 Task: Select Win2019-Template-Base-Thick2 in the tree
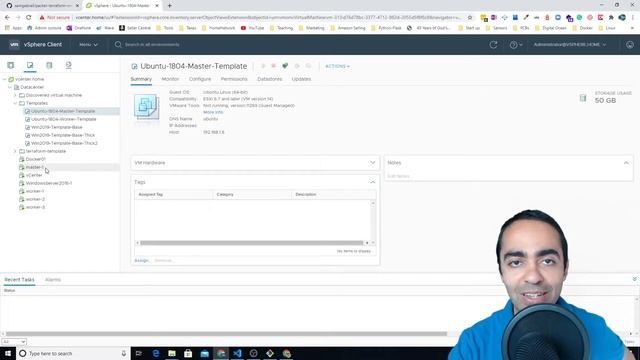coord(64,143)
